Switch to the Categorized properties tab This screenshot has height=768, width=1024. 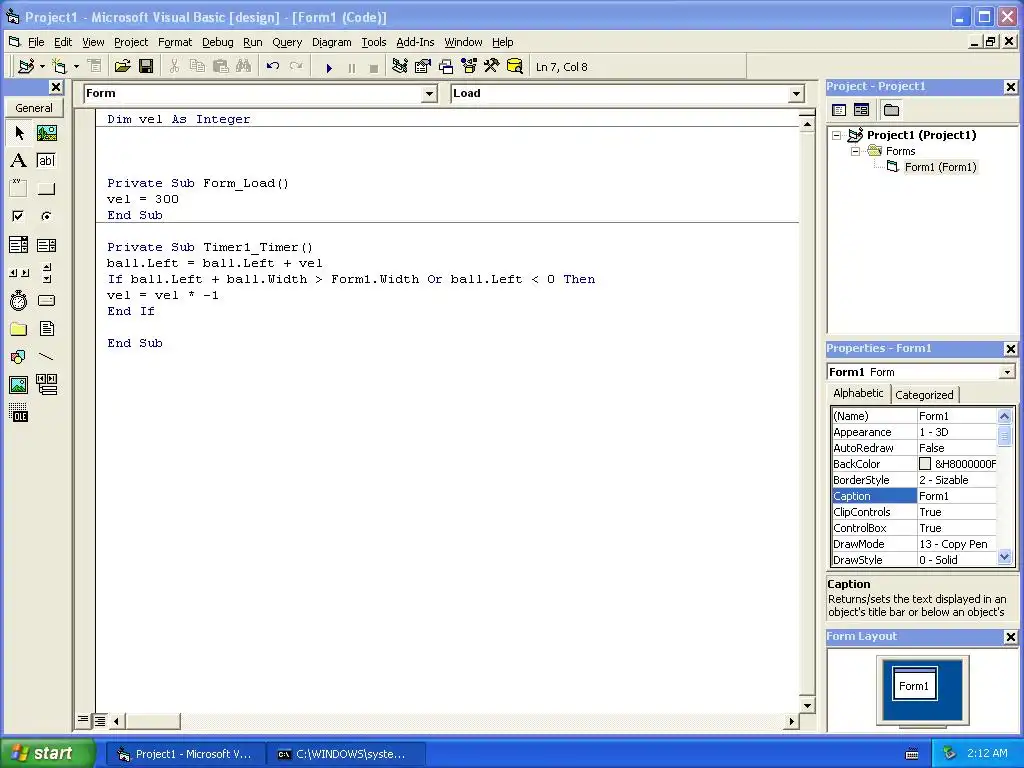924,394
